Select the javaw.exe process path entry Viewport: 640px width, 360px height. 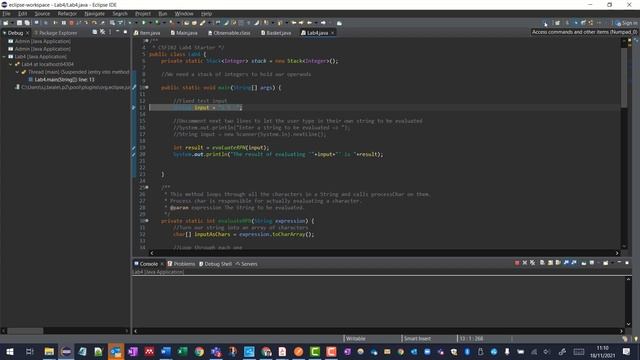point(73,87)
